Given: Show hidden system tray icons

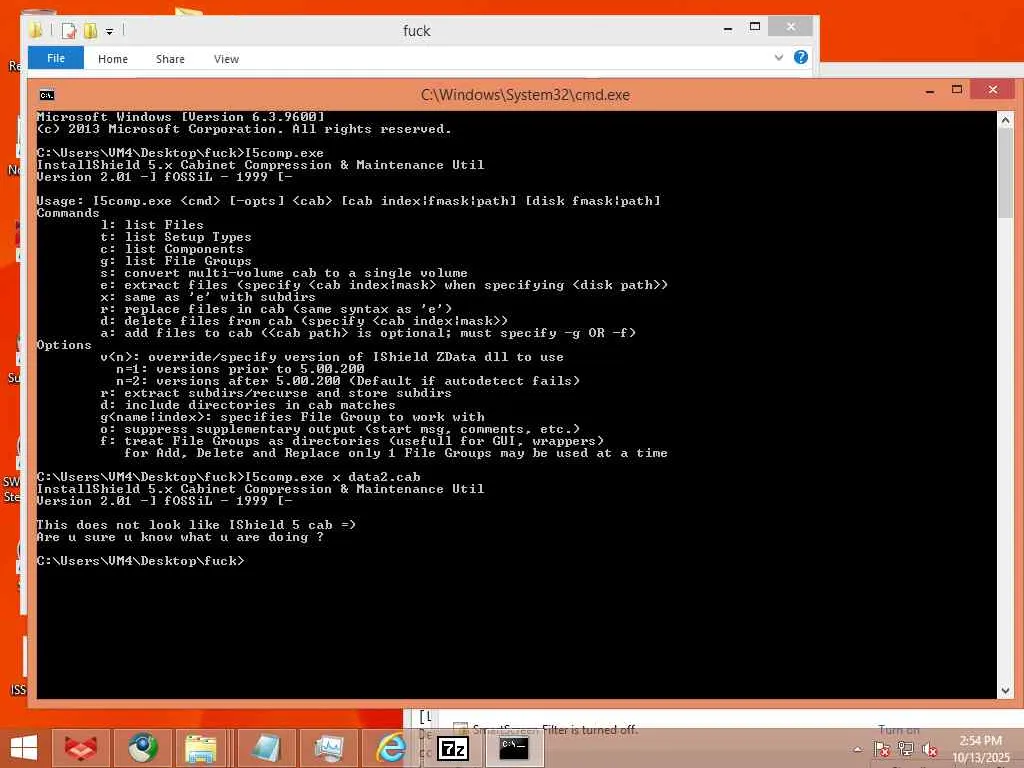Looking at the screenshot, I should tap(858, 749).
